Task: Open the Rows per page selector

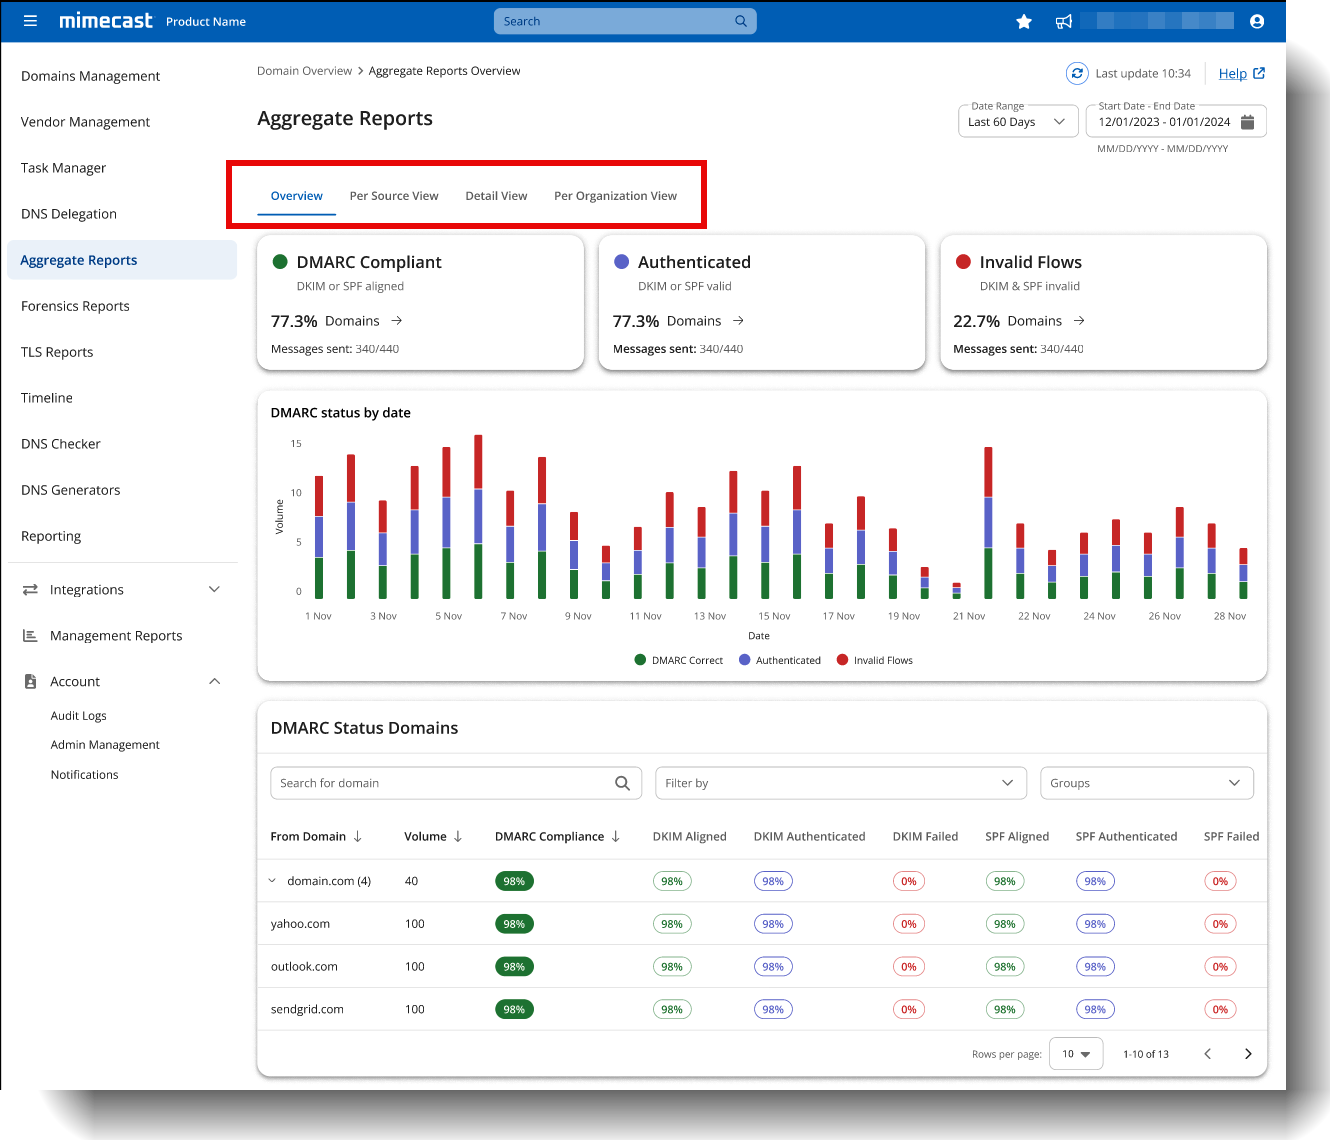Action: point(1076,1053)
